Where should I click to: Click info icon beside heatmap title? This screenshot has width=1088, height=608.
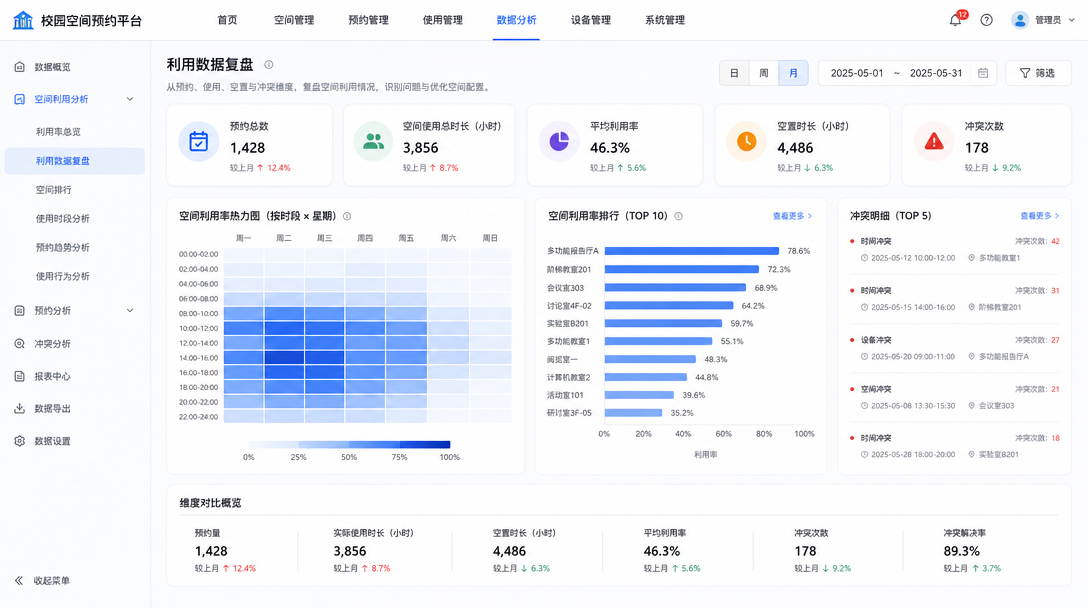[347, 216]
